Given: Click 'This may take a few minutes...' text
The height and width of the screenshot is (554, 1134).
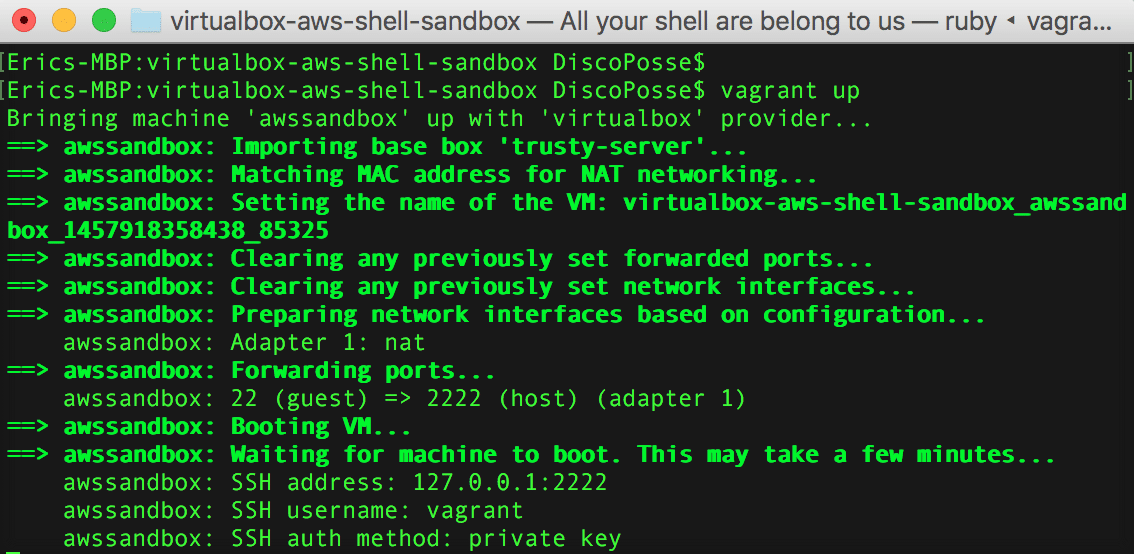Looking at the screenshot, I should (846, 455).
